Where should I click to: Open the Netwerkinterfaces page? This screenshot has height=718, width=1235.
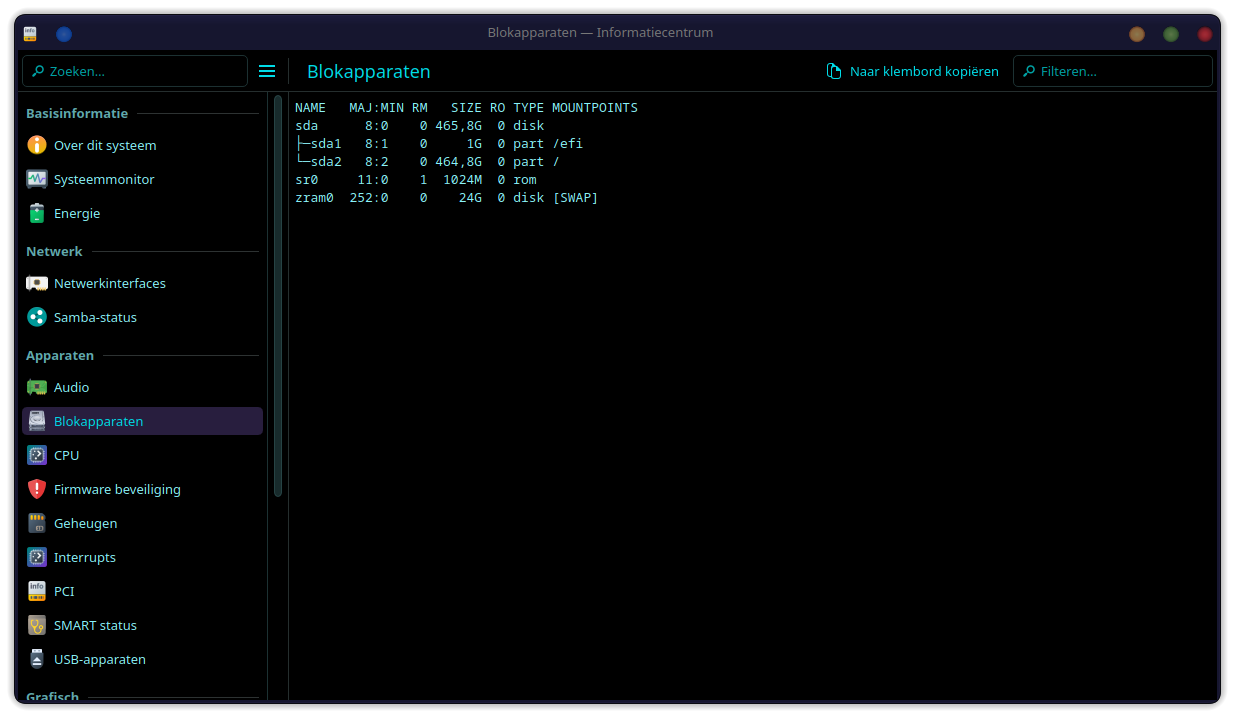point(142,283)
